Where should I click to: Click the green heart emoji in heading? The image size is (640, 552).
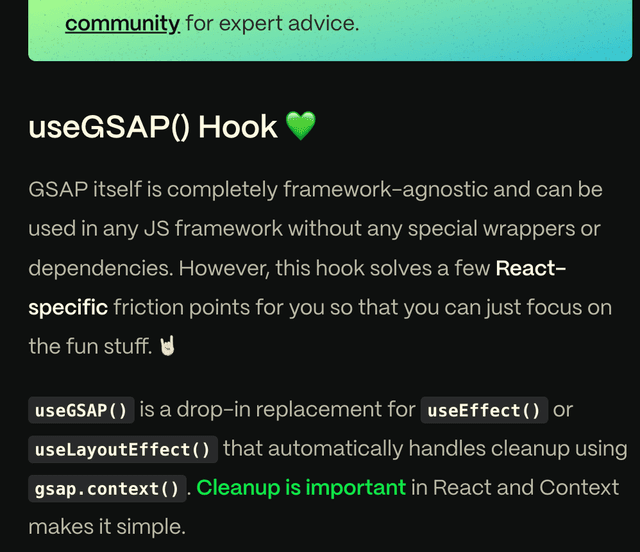click(x=300, y=126)
